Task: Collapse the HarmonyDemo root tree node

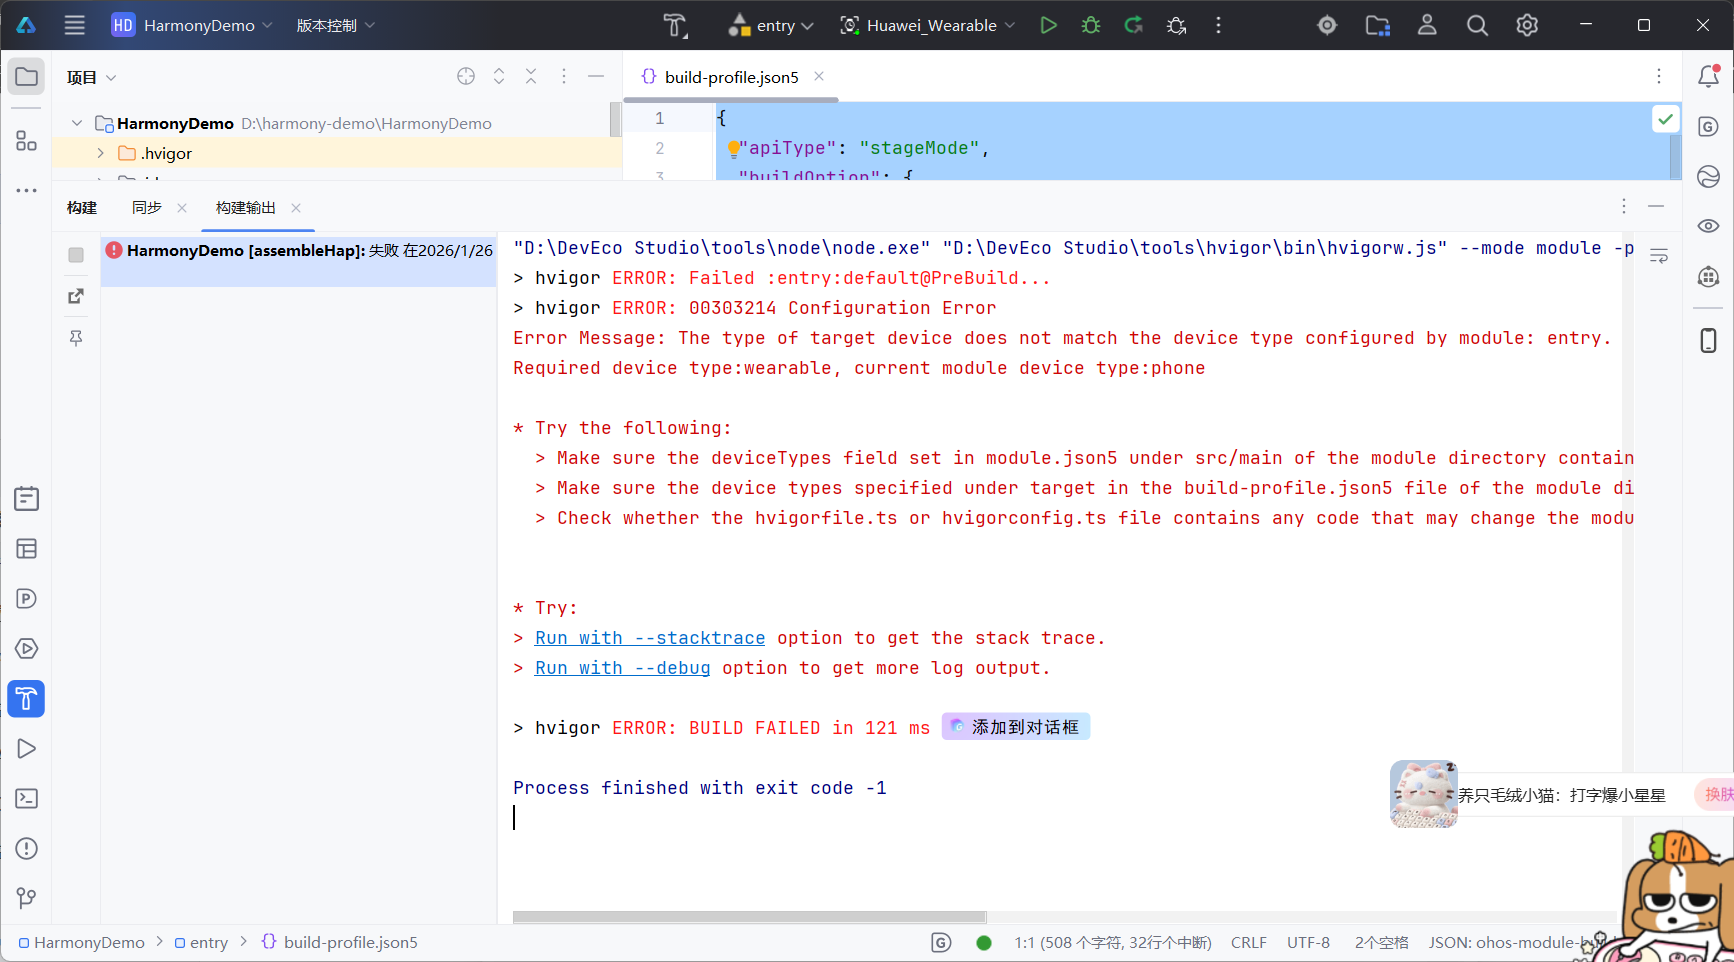Action: 77,123
